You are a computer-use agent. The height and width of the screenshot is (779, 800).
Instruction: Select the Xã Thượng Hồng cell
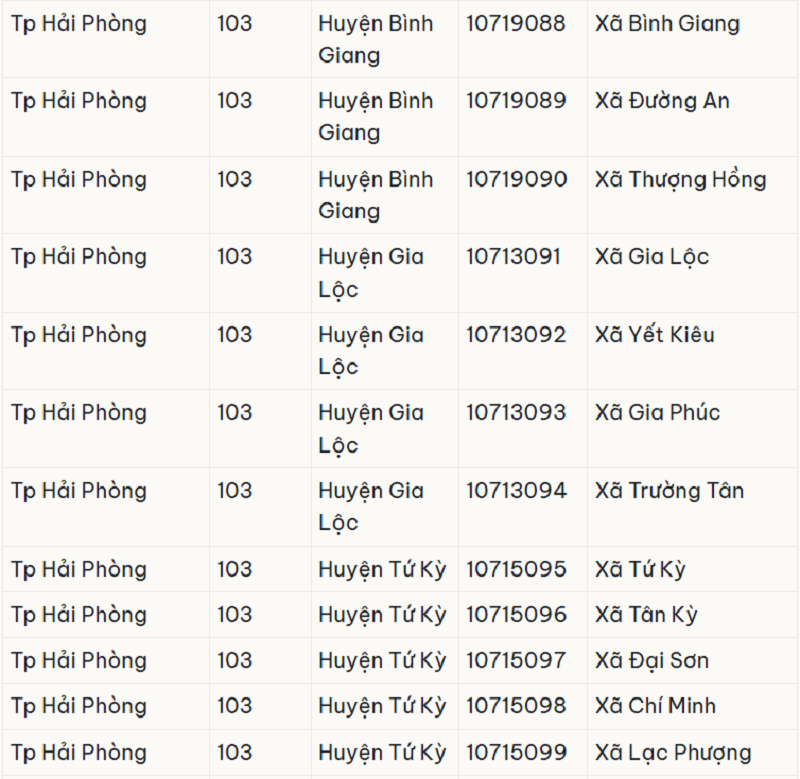pos(692,195)
